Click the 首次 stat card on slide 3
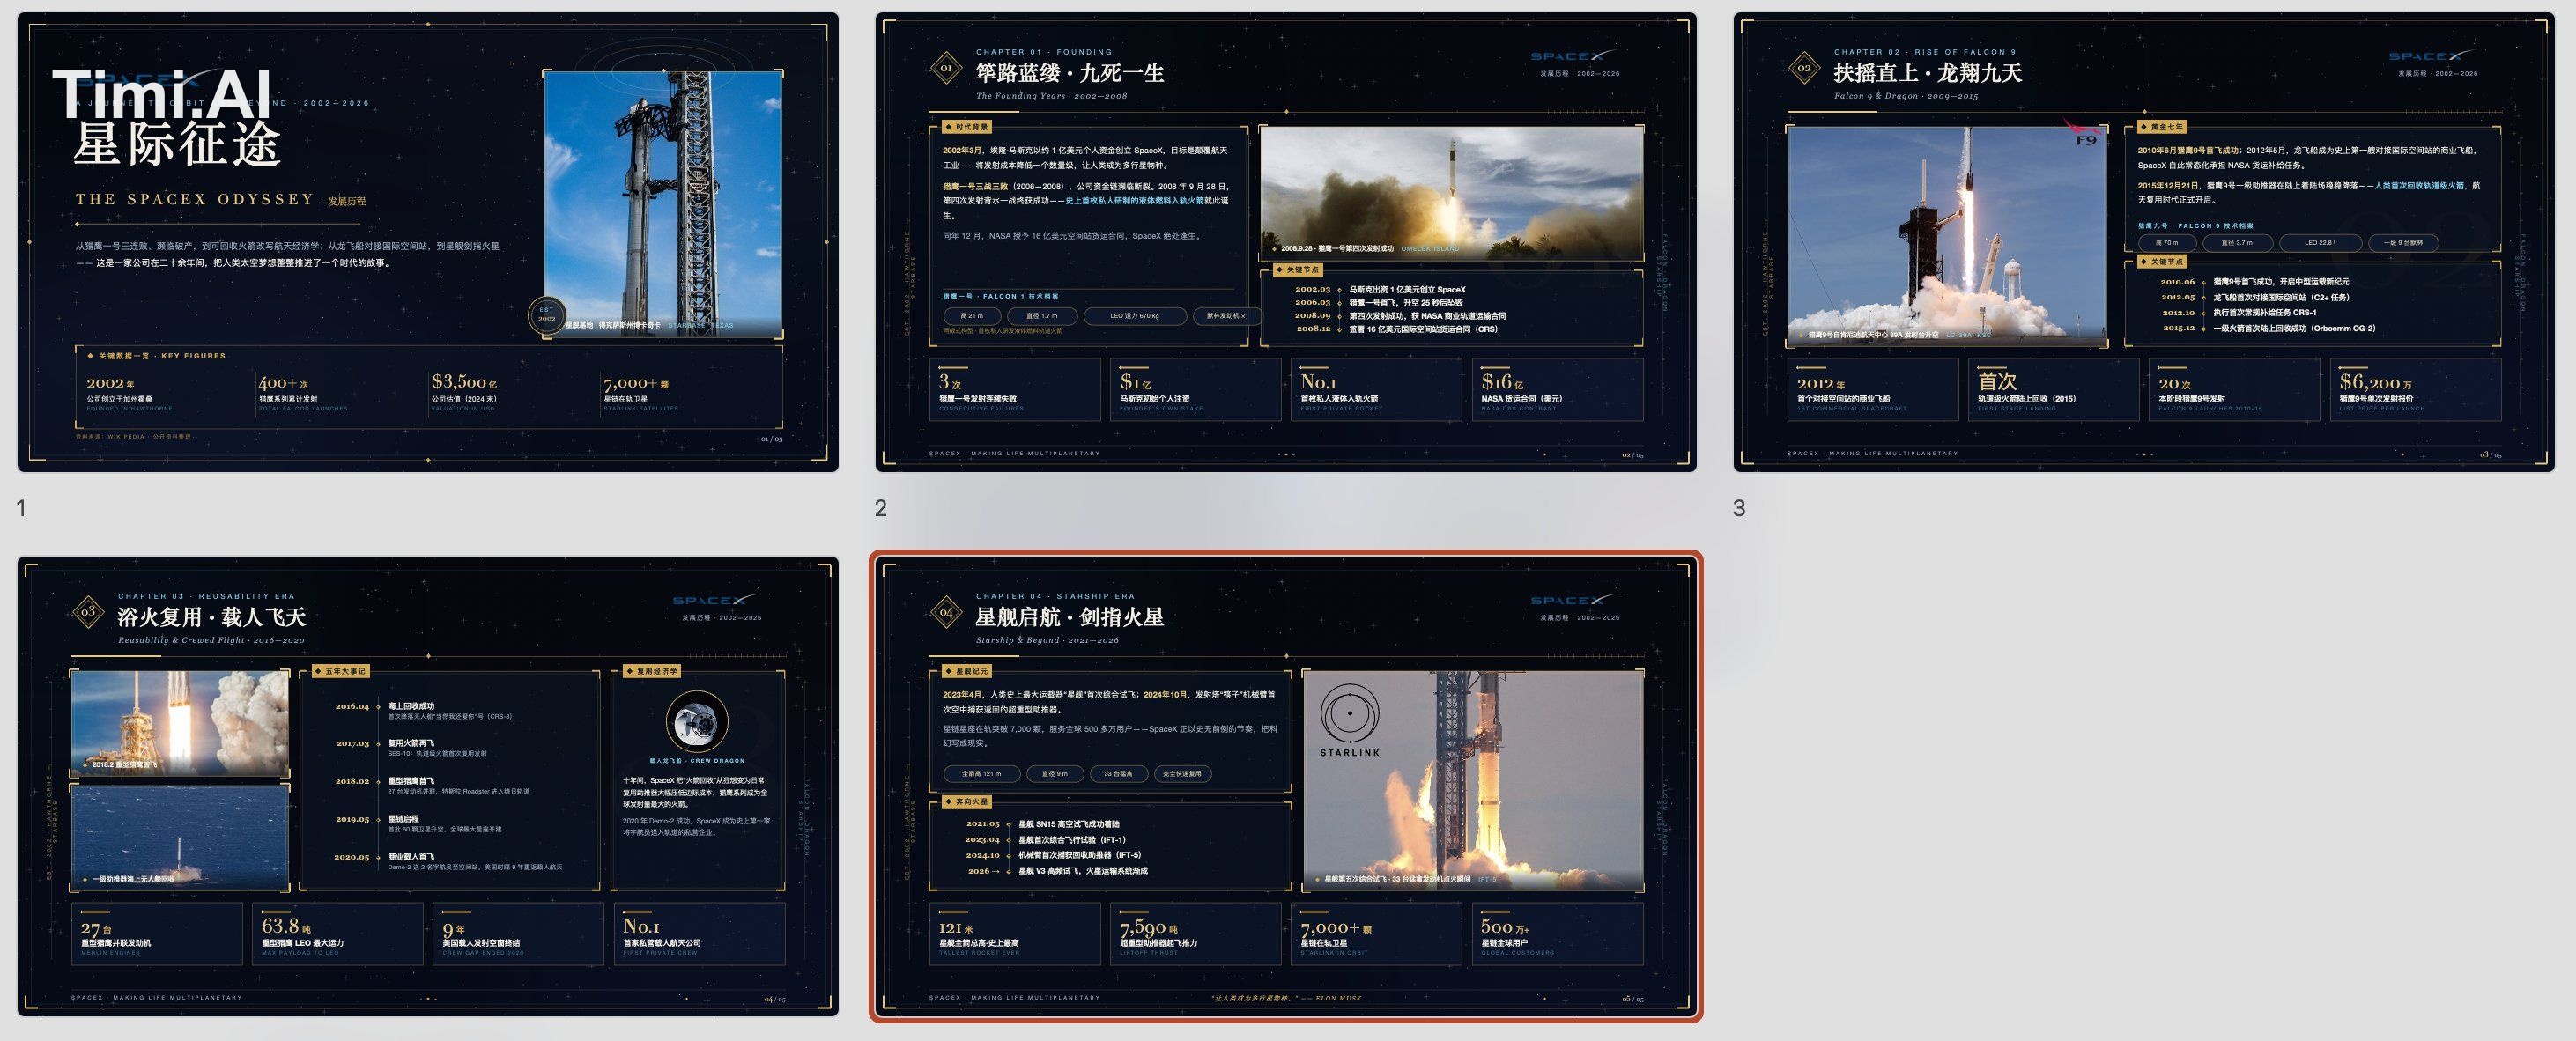 coord(2053,389)
